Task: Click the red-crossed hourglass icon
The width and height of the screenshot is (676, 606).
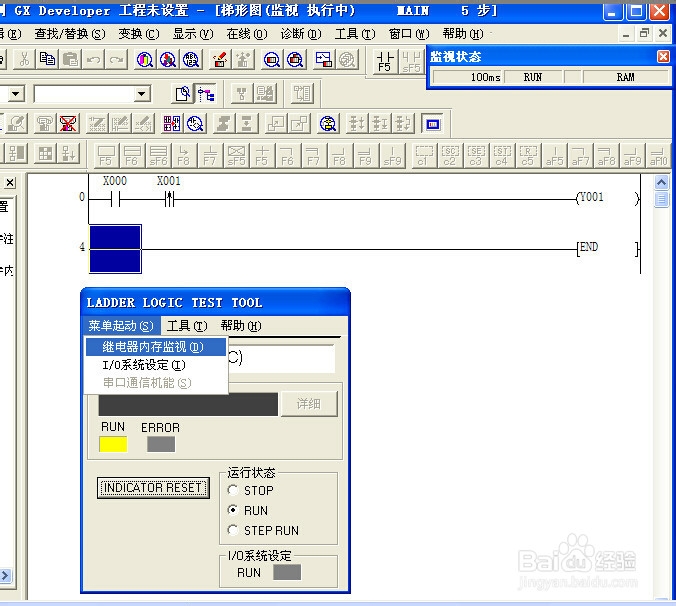Action: click(x=68, y=124)
